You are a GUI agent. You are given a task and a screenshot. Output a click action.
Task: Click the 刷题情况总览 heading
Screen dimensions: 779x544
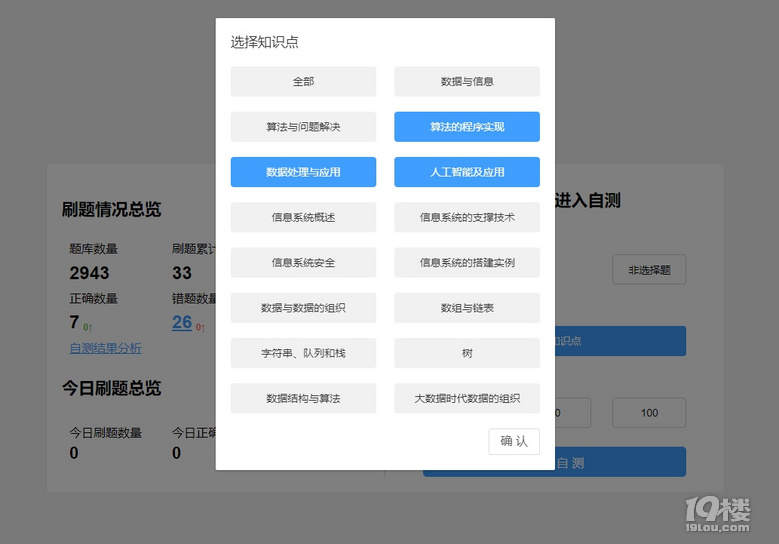111,209
